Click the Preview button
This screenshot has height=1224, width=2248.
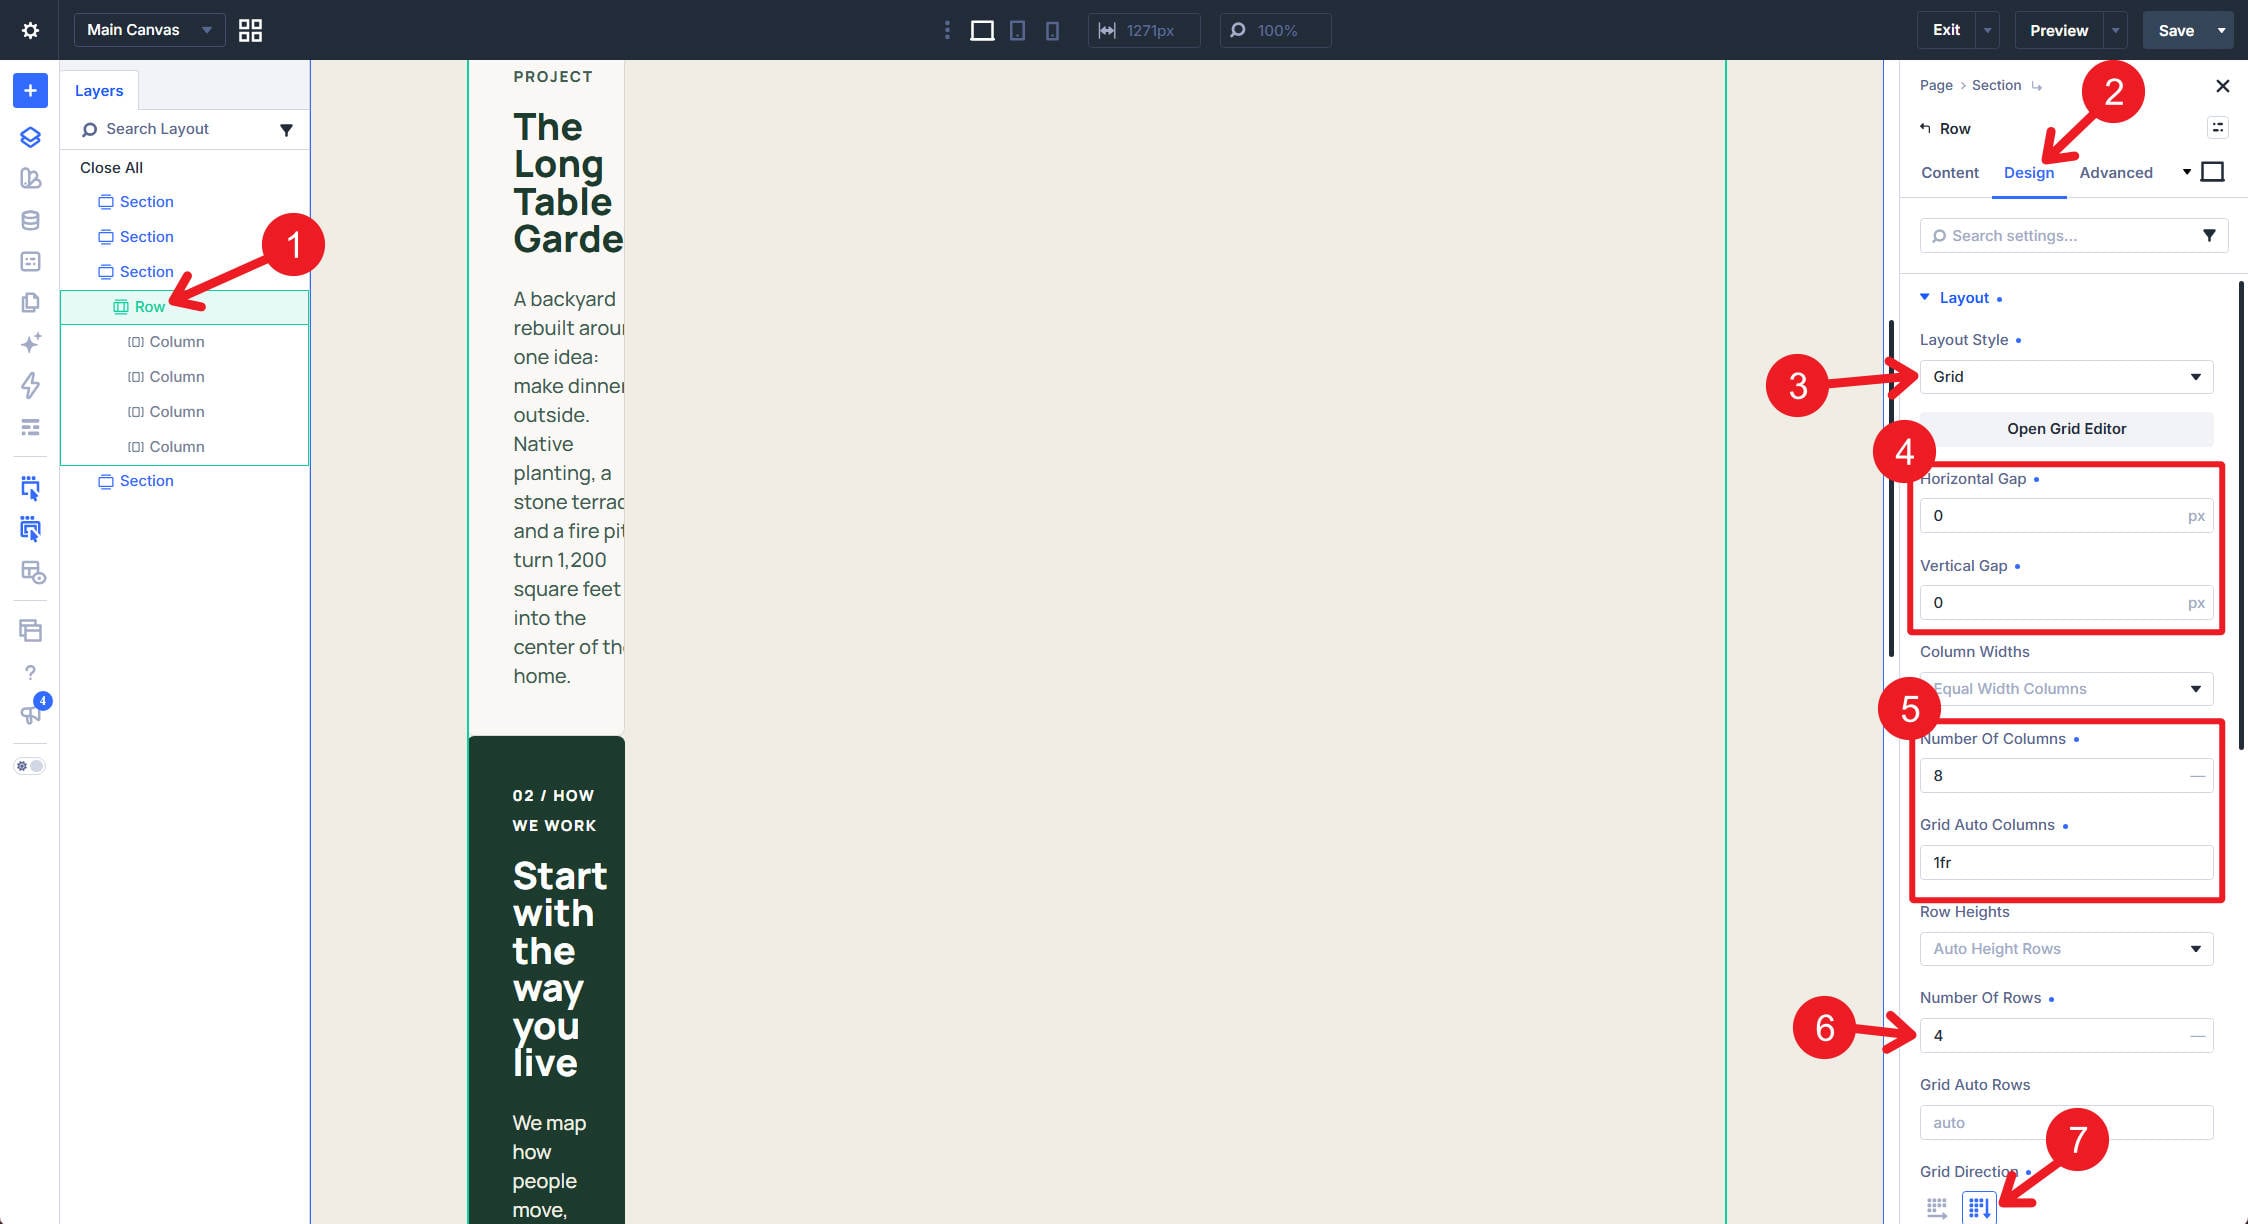point(2058,30)
